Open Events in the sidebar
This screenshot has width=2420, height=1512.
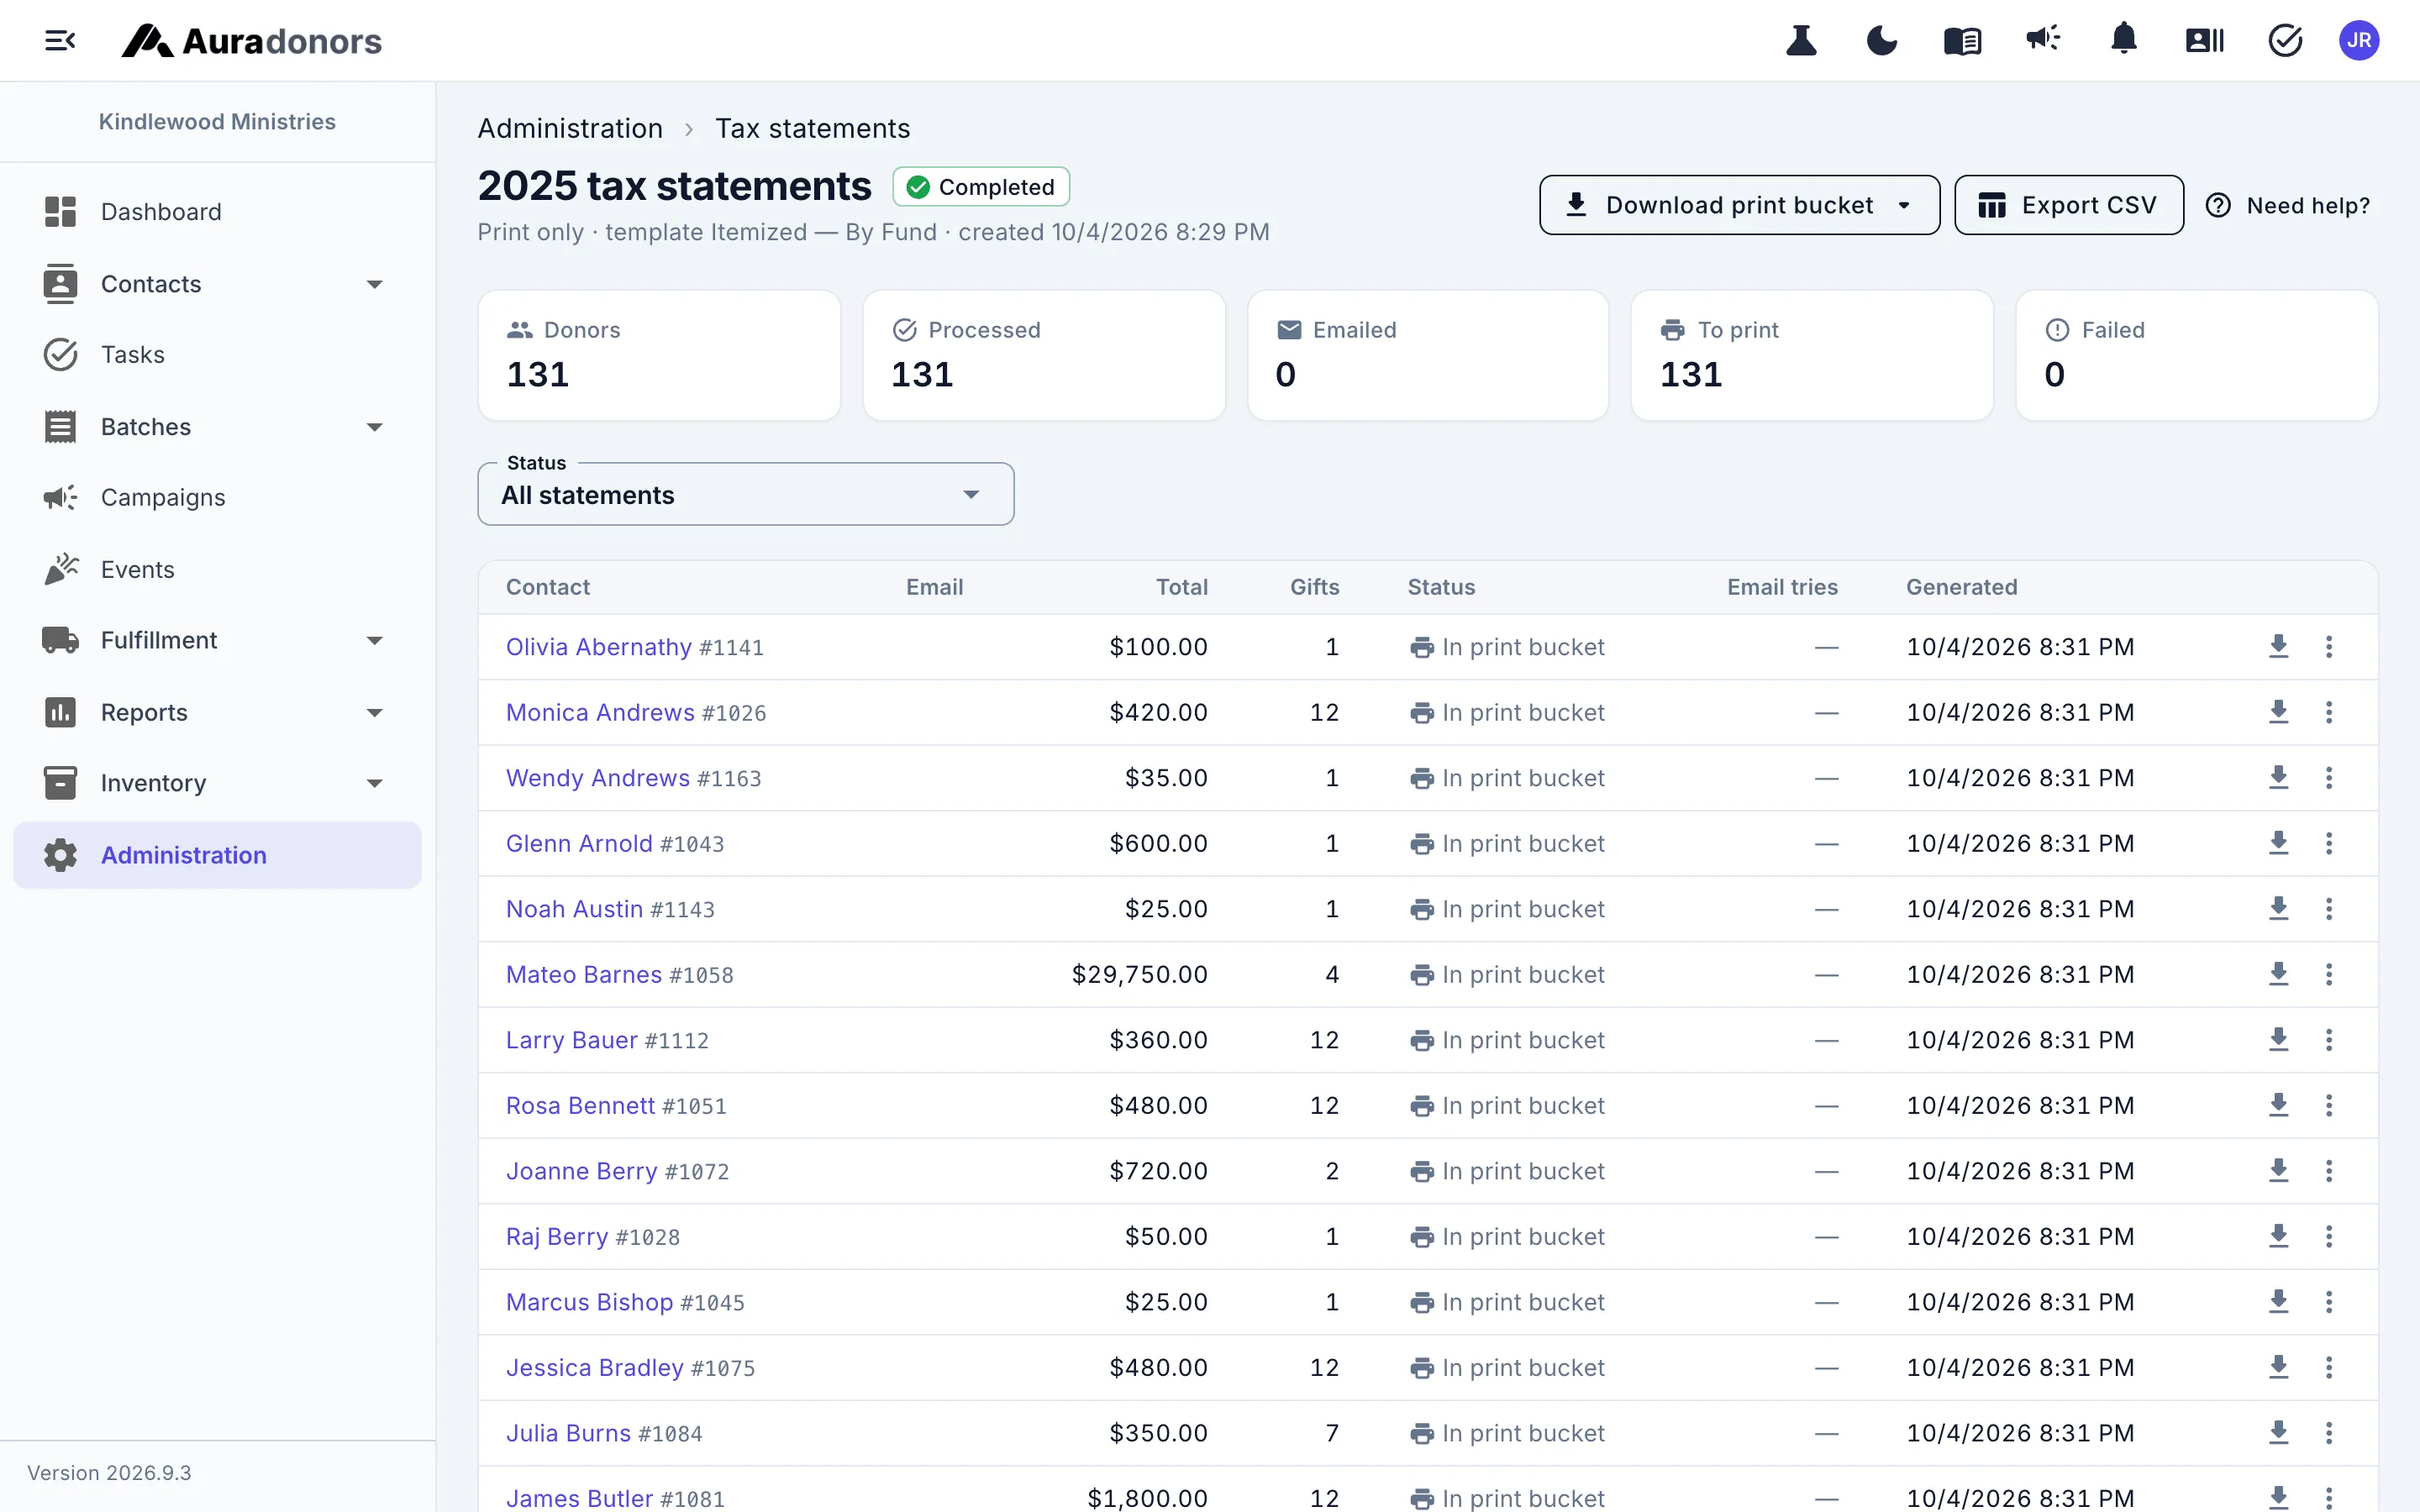217,569
